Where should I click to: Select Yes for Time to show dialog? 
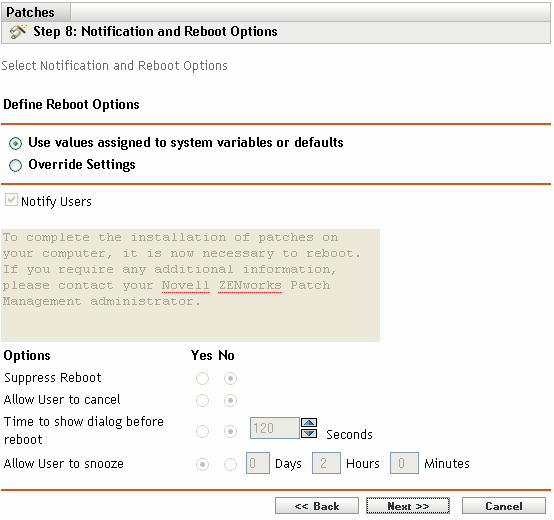point(202,431)
